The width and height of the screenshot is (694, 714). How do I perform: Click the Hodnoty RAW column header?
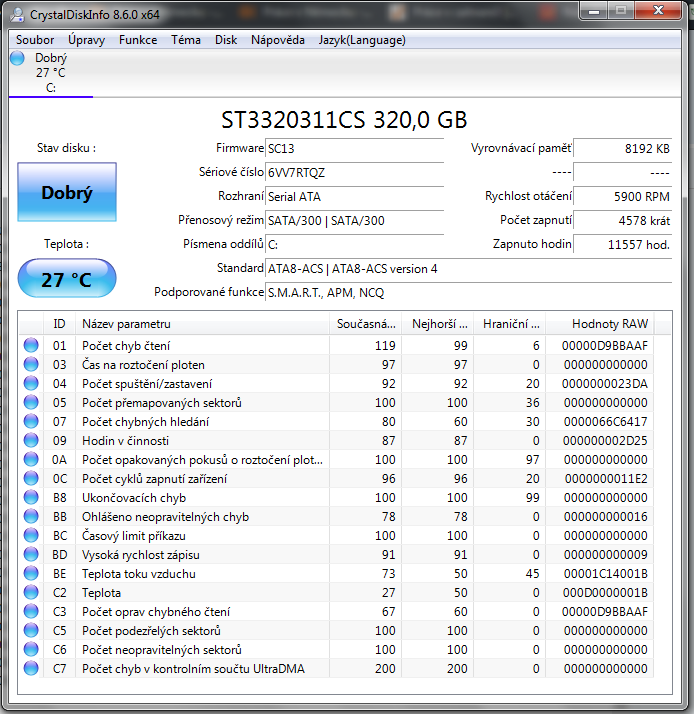(610, 324)
